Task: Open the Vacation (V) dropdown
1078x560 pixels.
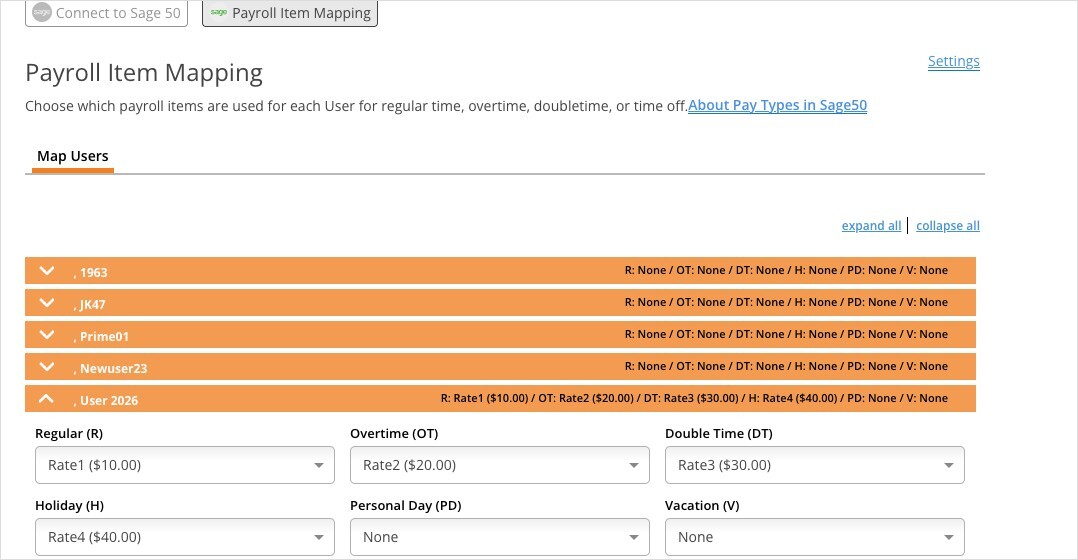Action: point(815,537)
